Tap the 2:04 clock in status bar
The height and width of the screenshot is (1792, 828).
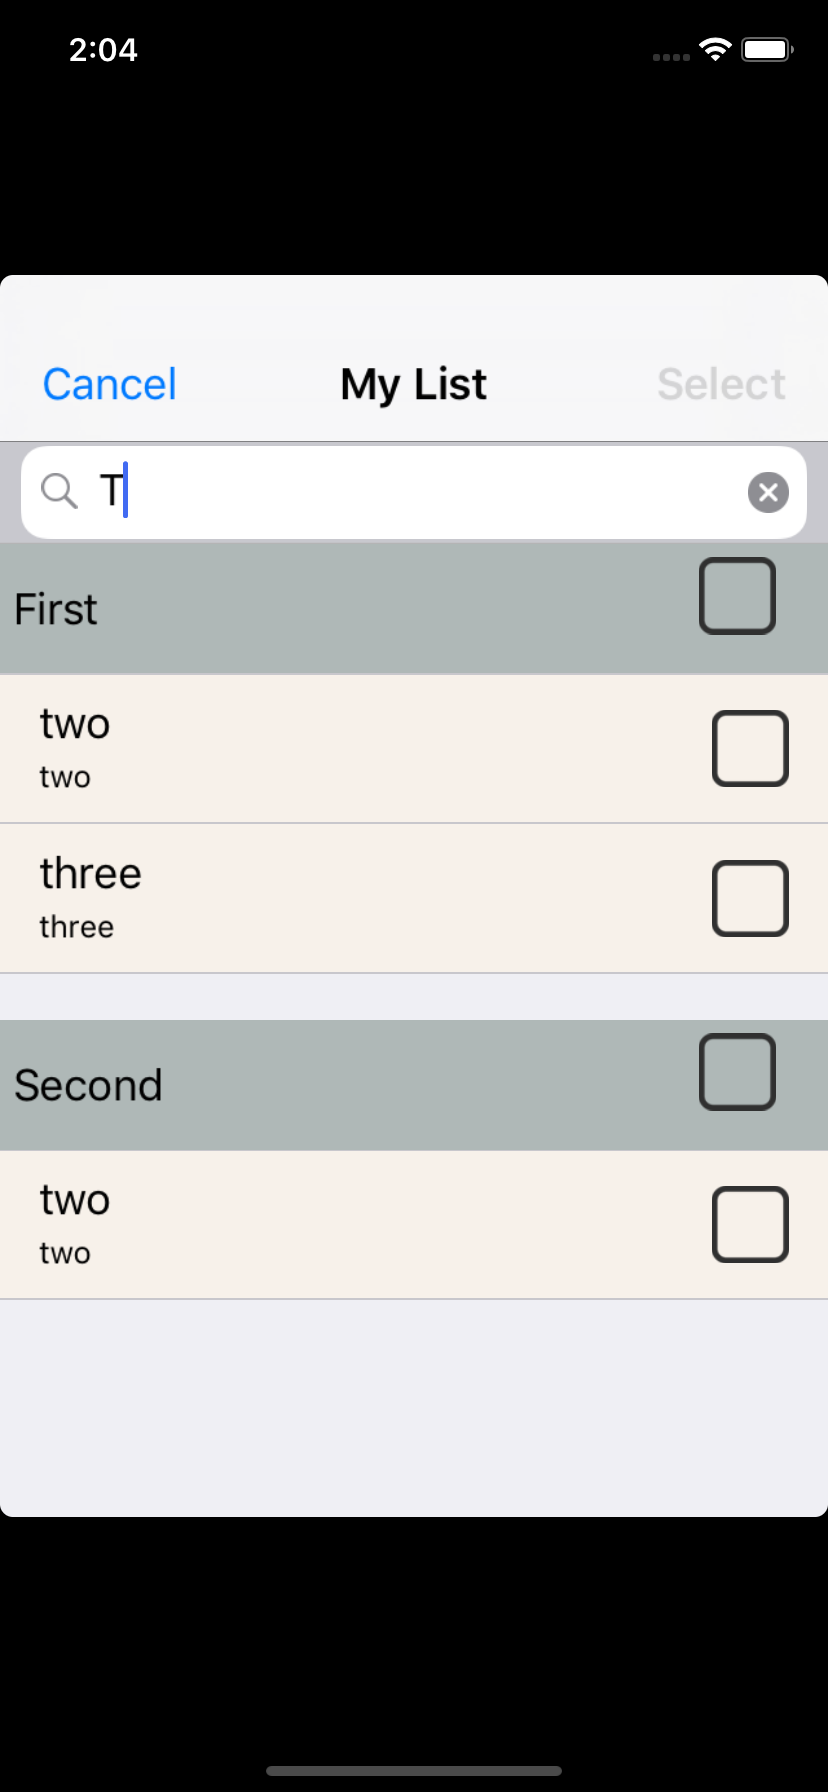(x=103, y=50)
